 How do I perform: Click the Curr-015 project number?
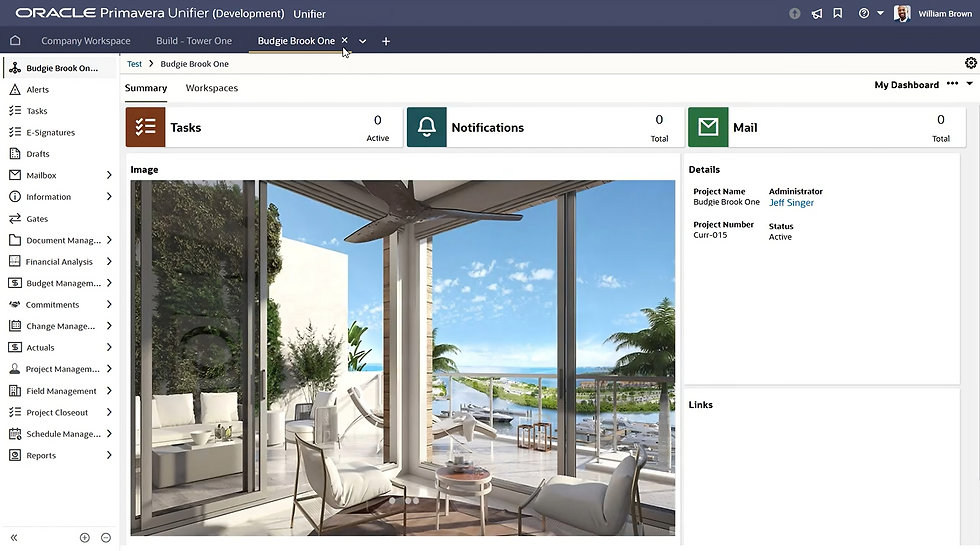(x=710, y=235)
